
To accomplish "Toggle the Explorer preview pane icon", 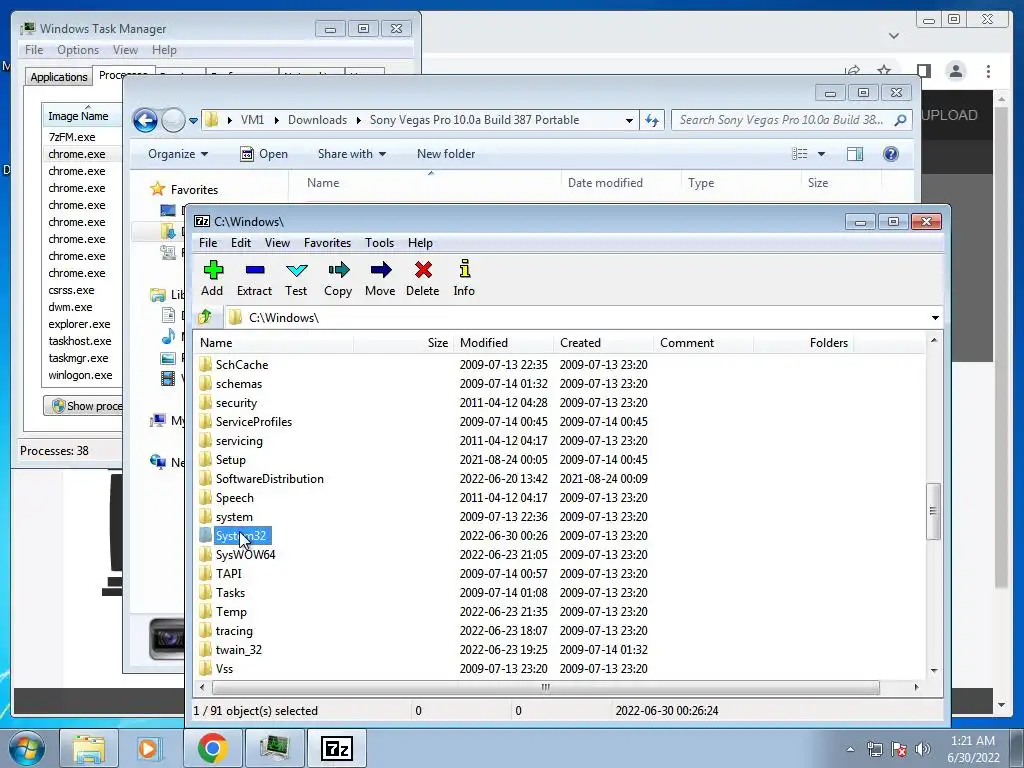I will tap(855, 154).
